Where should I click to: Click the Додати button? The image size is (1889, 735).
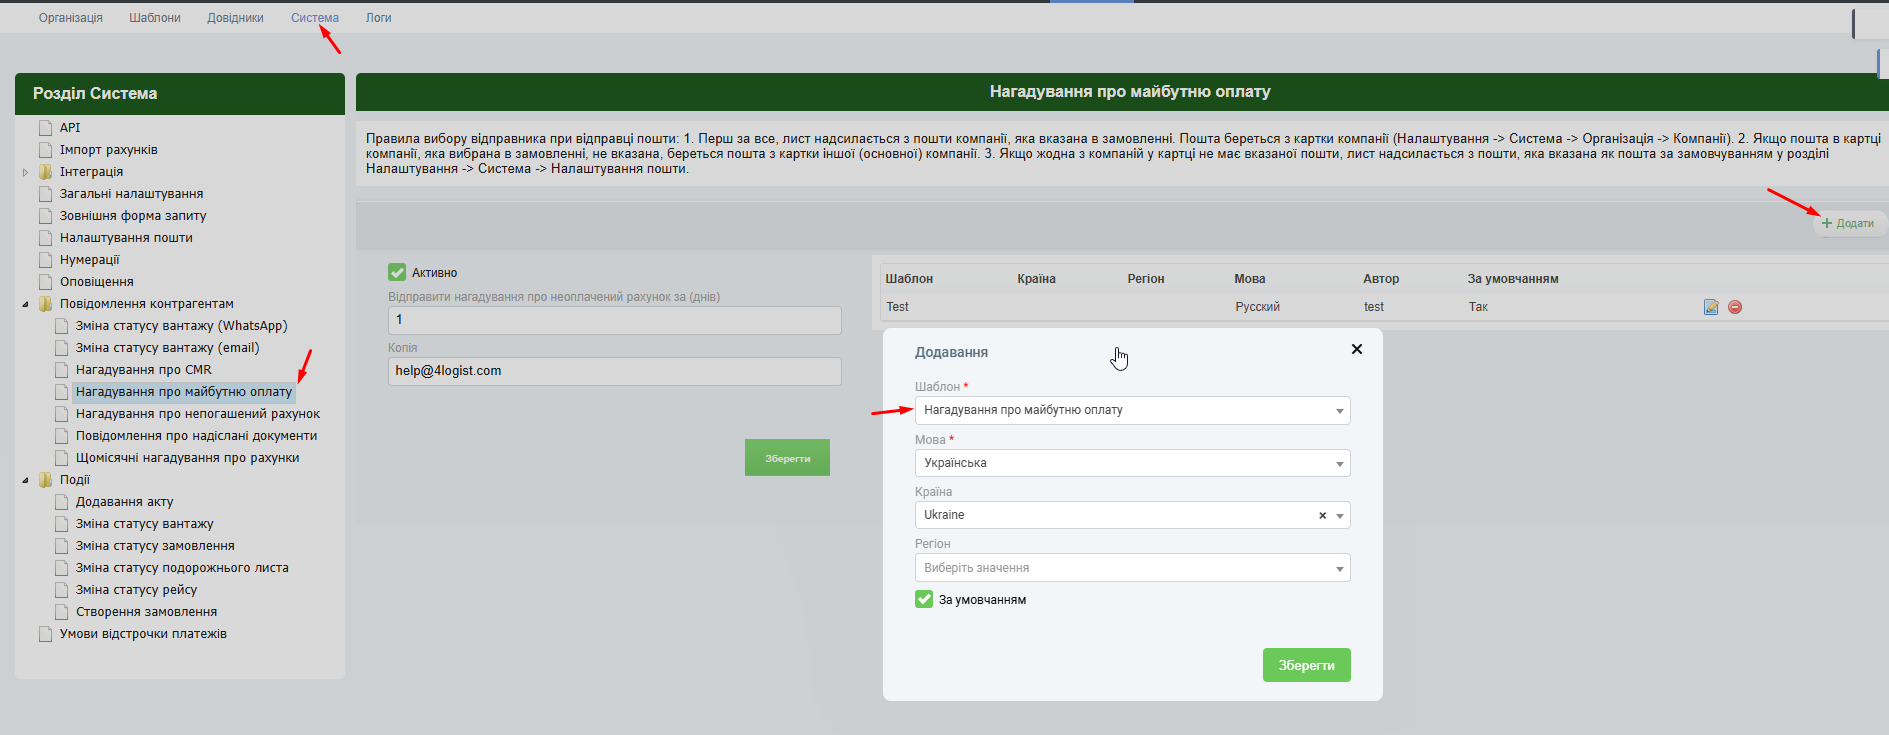pyautogui.click(x=1848, y=223)
